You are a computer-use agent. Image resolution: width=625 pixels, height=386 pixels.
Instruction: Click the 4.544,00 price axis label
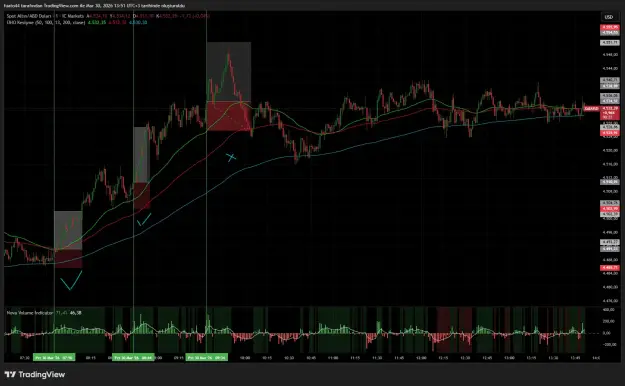pyautogui.click(x=610, y=68)
